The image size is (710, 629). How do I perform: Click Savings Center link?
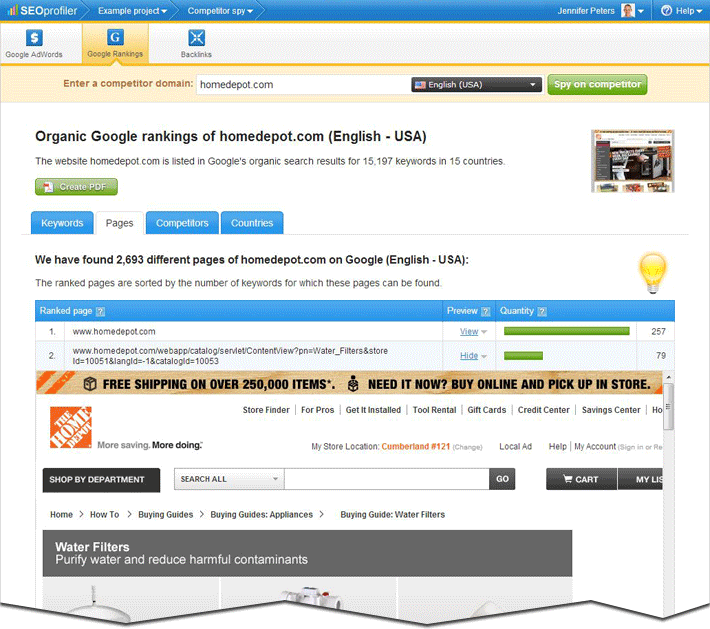click(x=611, y=410)
